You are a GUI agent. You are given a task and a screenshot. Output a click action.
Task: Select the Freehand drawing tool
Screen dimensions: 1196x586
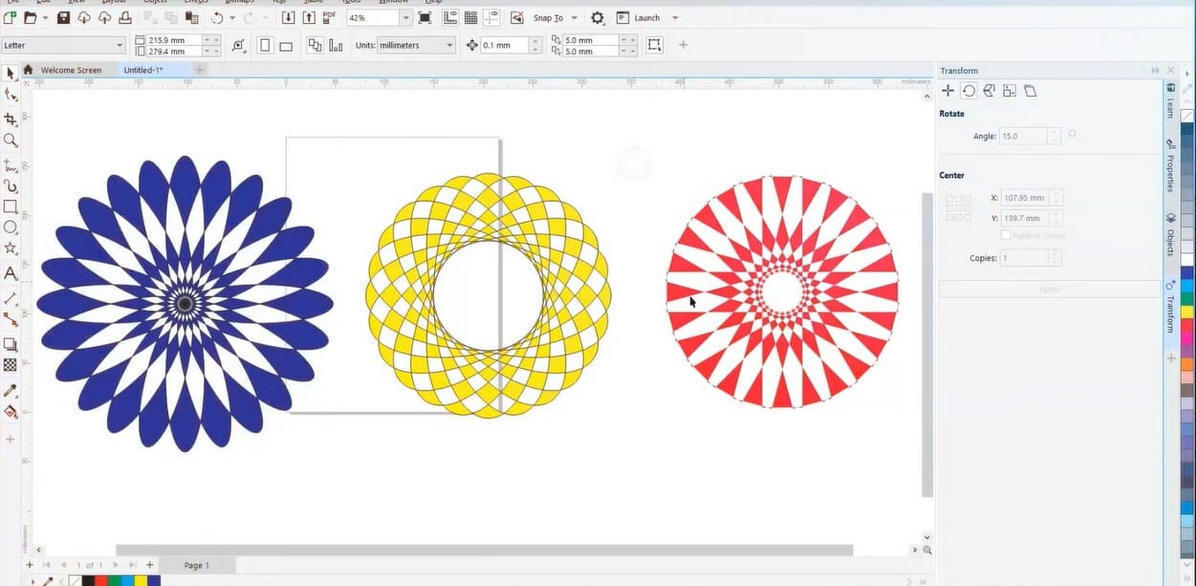click(10, 165)
